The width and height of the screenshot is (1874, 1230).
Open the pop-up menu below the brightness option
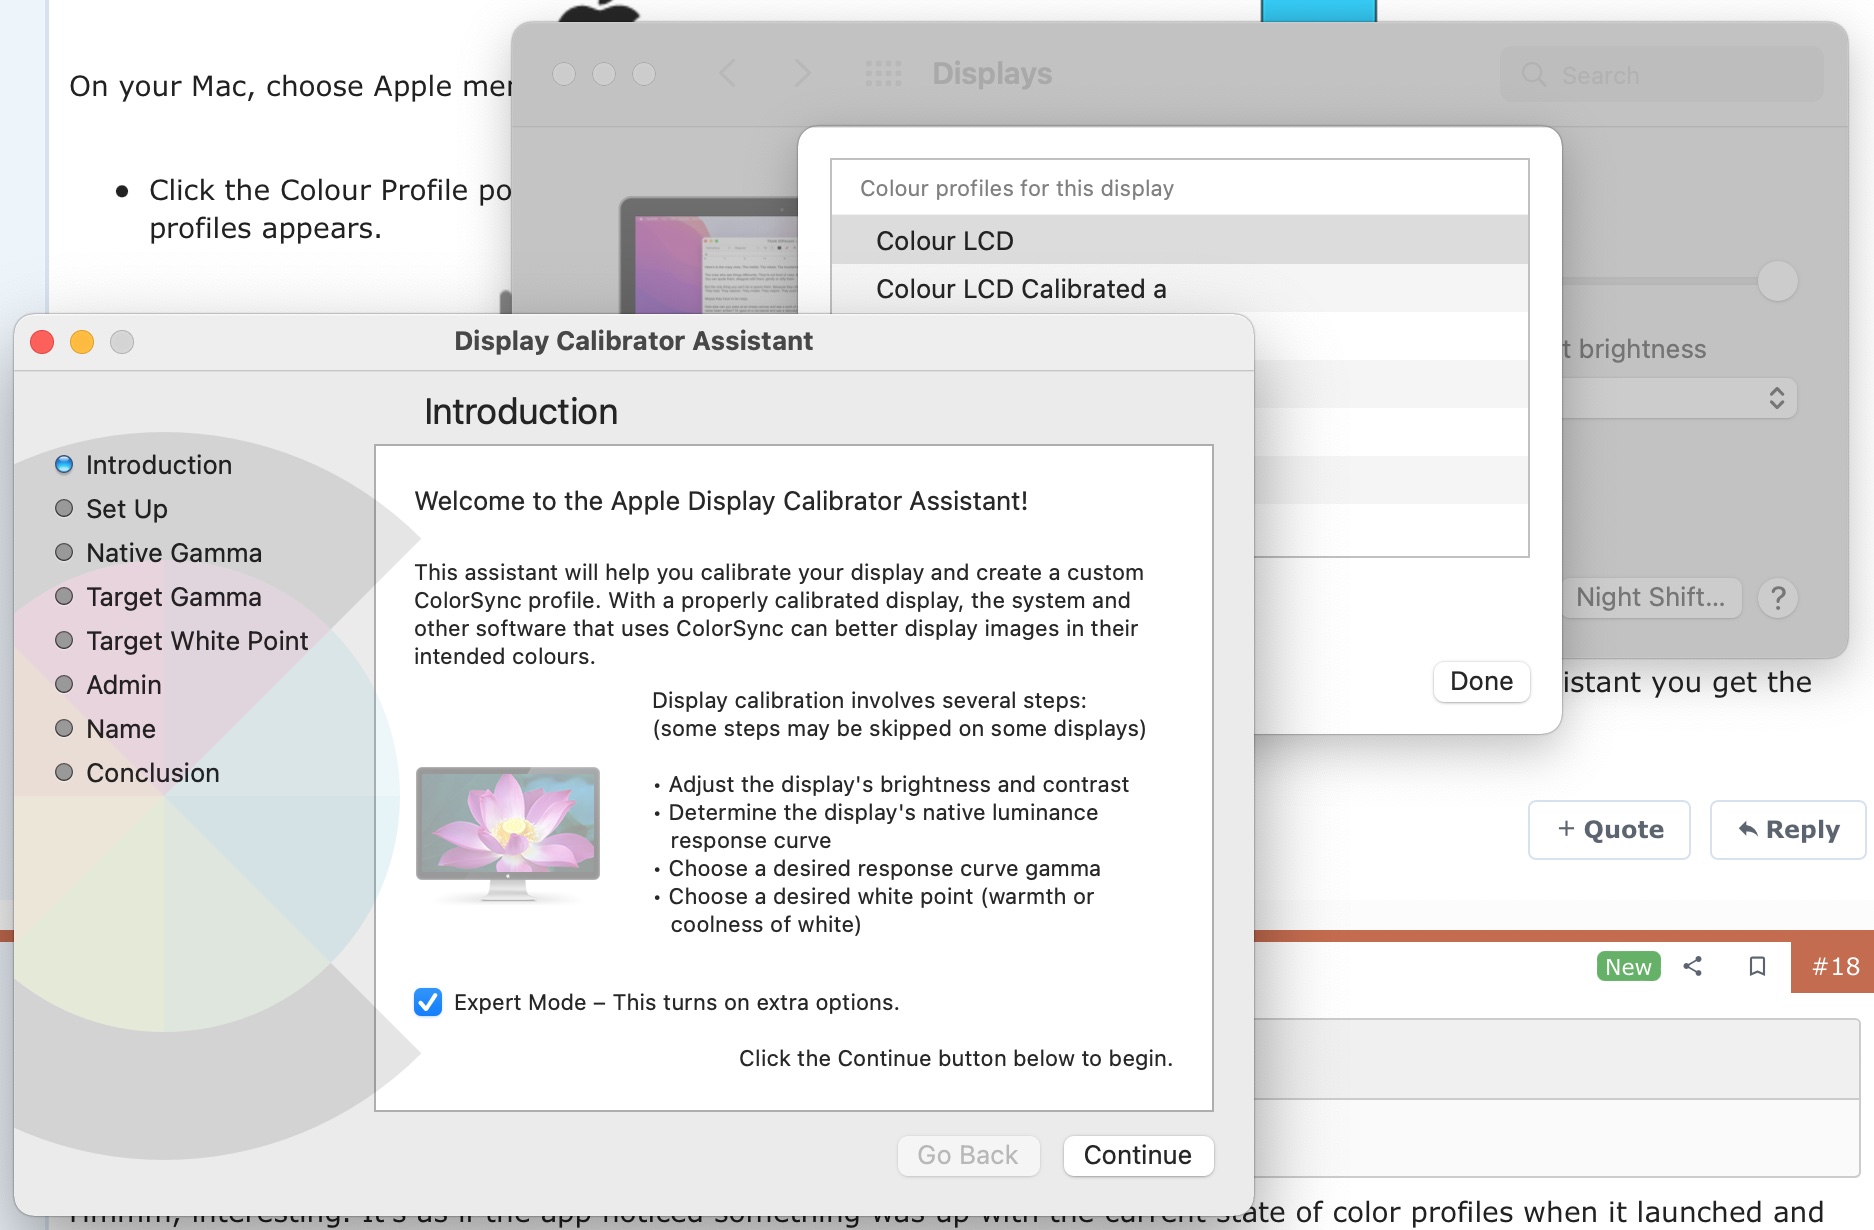click(x=1680, y=398)
